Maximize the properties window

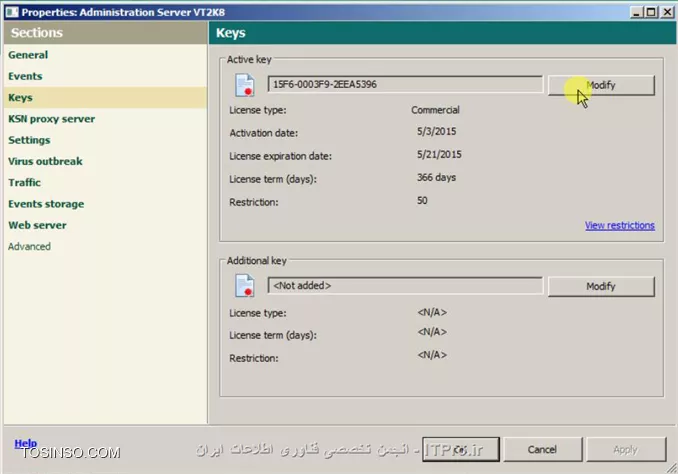[x=651, y=12]
